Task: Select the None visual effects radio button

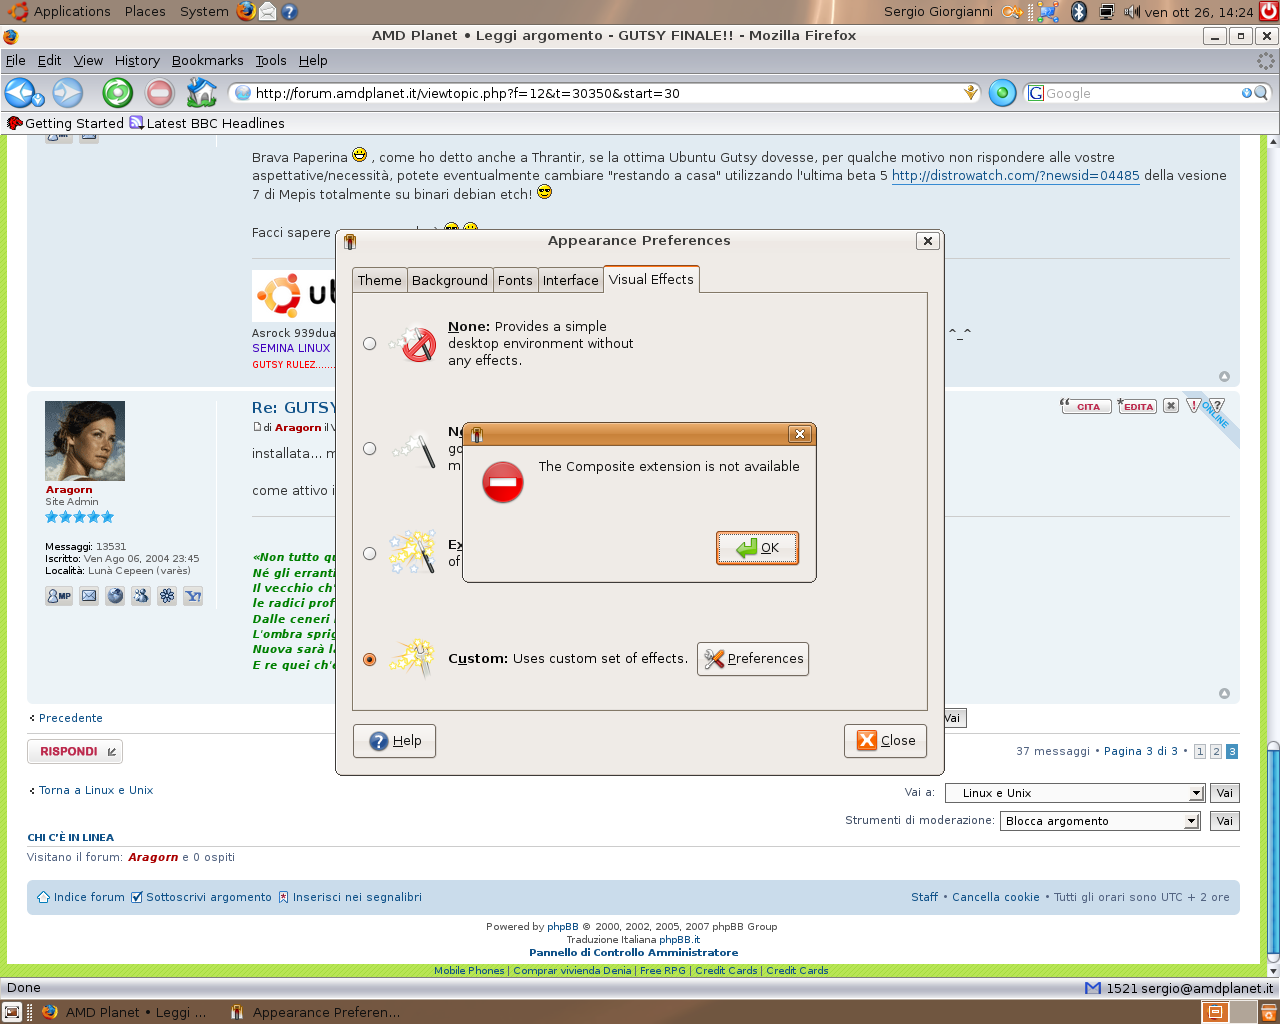Action: tap(370, 344)
